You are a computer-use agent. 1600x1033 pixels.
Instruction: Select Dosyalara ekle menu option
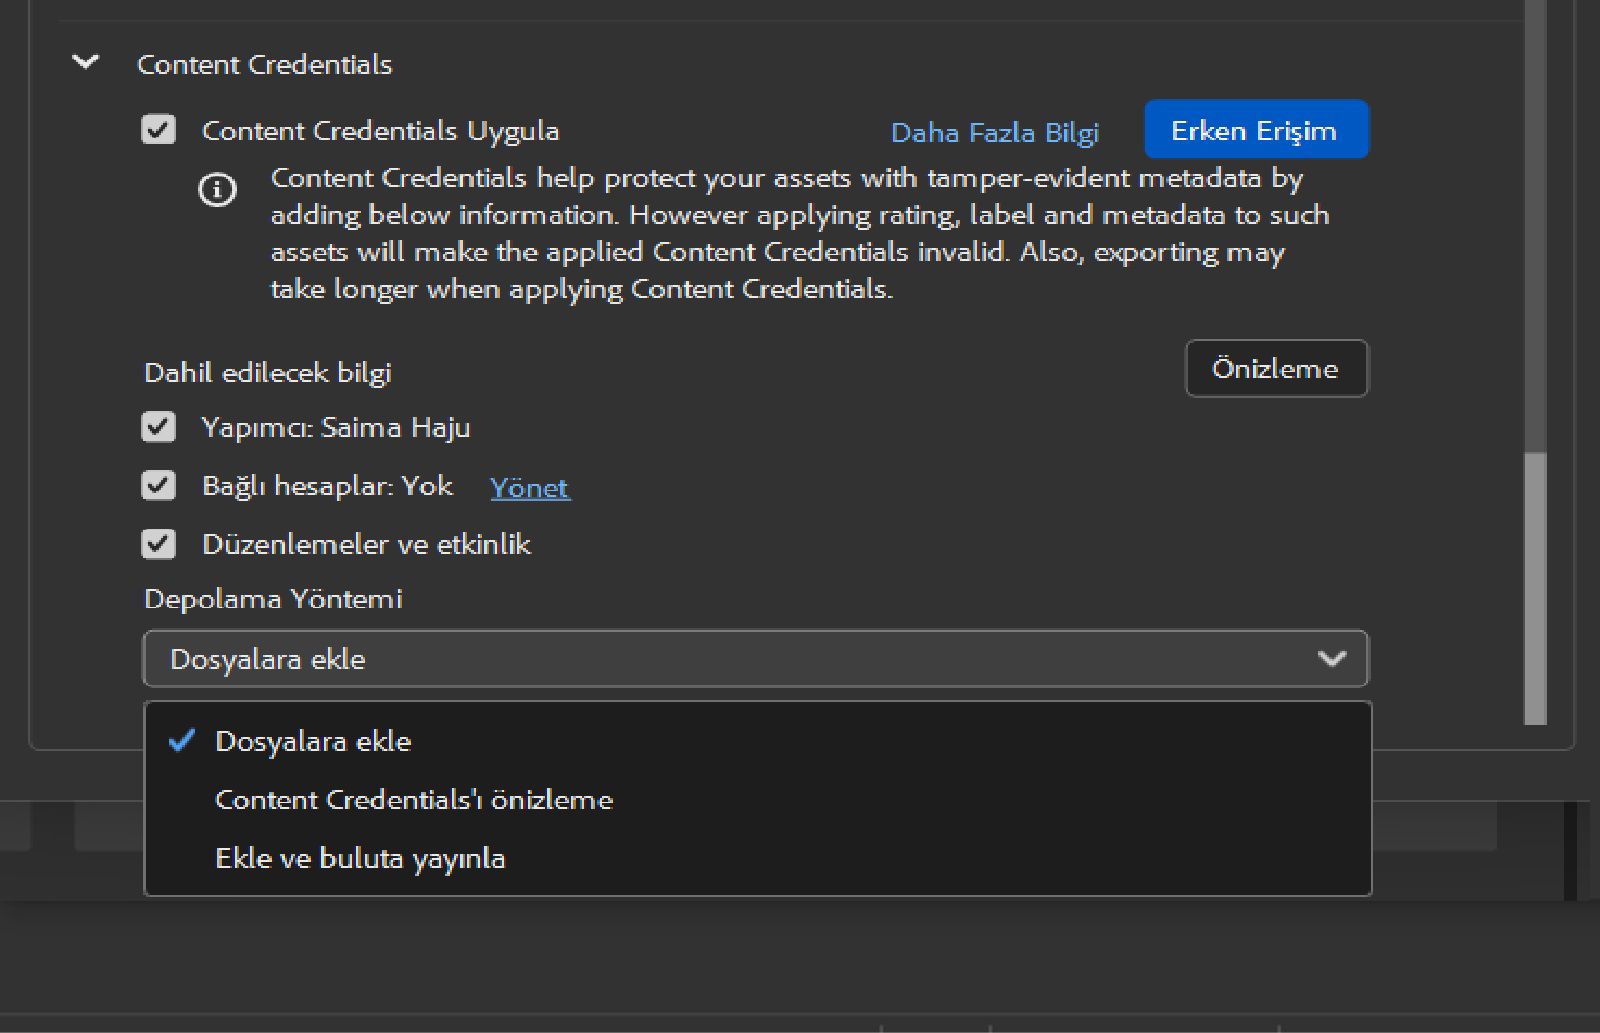point(758,741)
